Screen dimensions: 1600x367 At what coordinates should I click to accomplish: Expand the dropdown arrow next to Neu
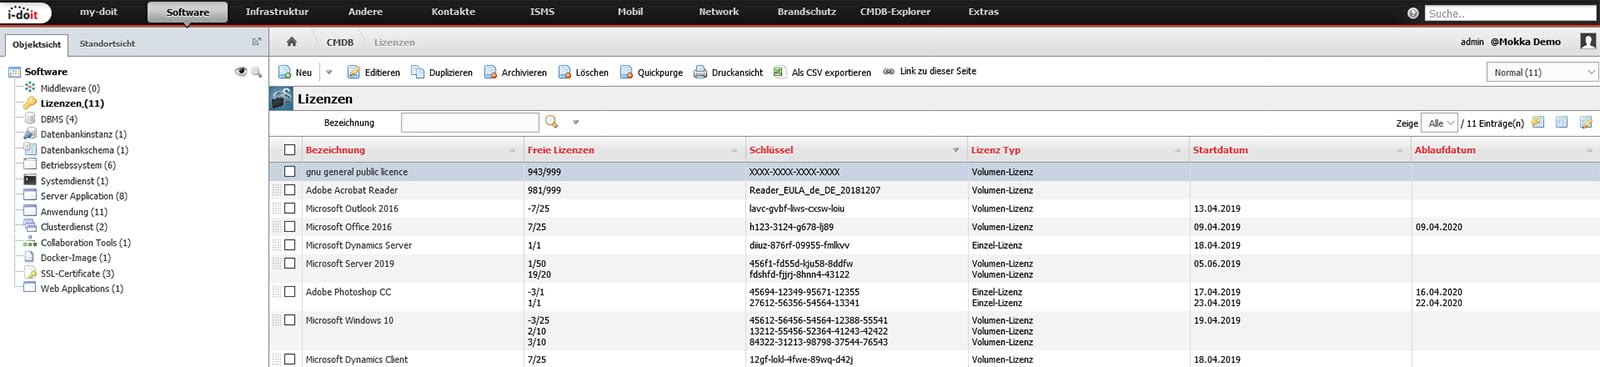coord(328,72)
